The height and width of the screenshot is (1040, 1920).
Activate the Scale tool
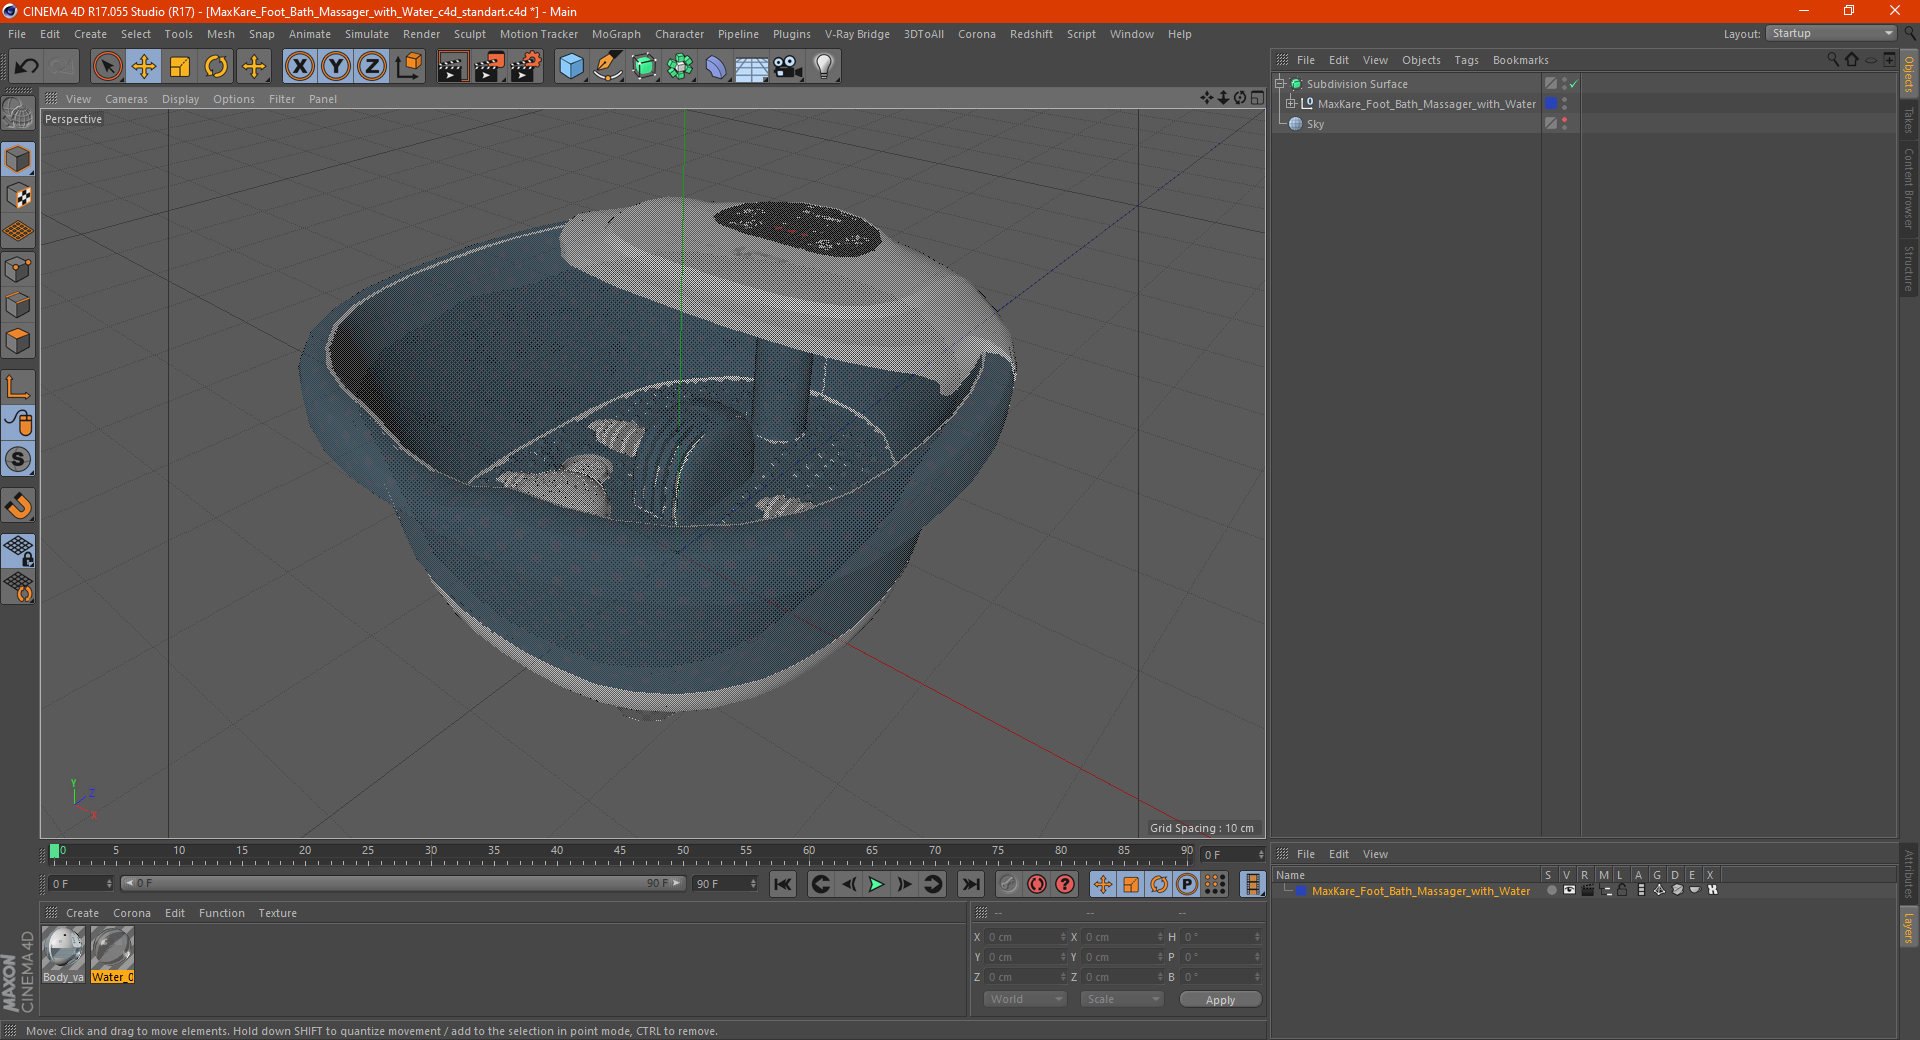coord(180,67)
